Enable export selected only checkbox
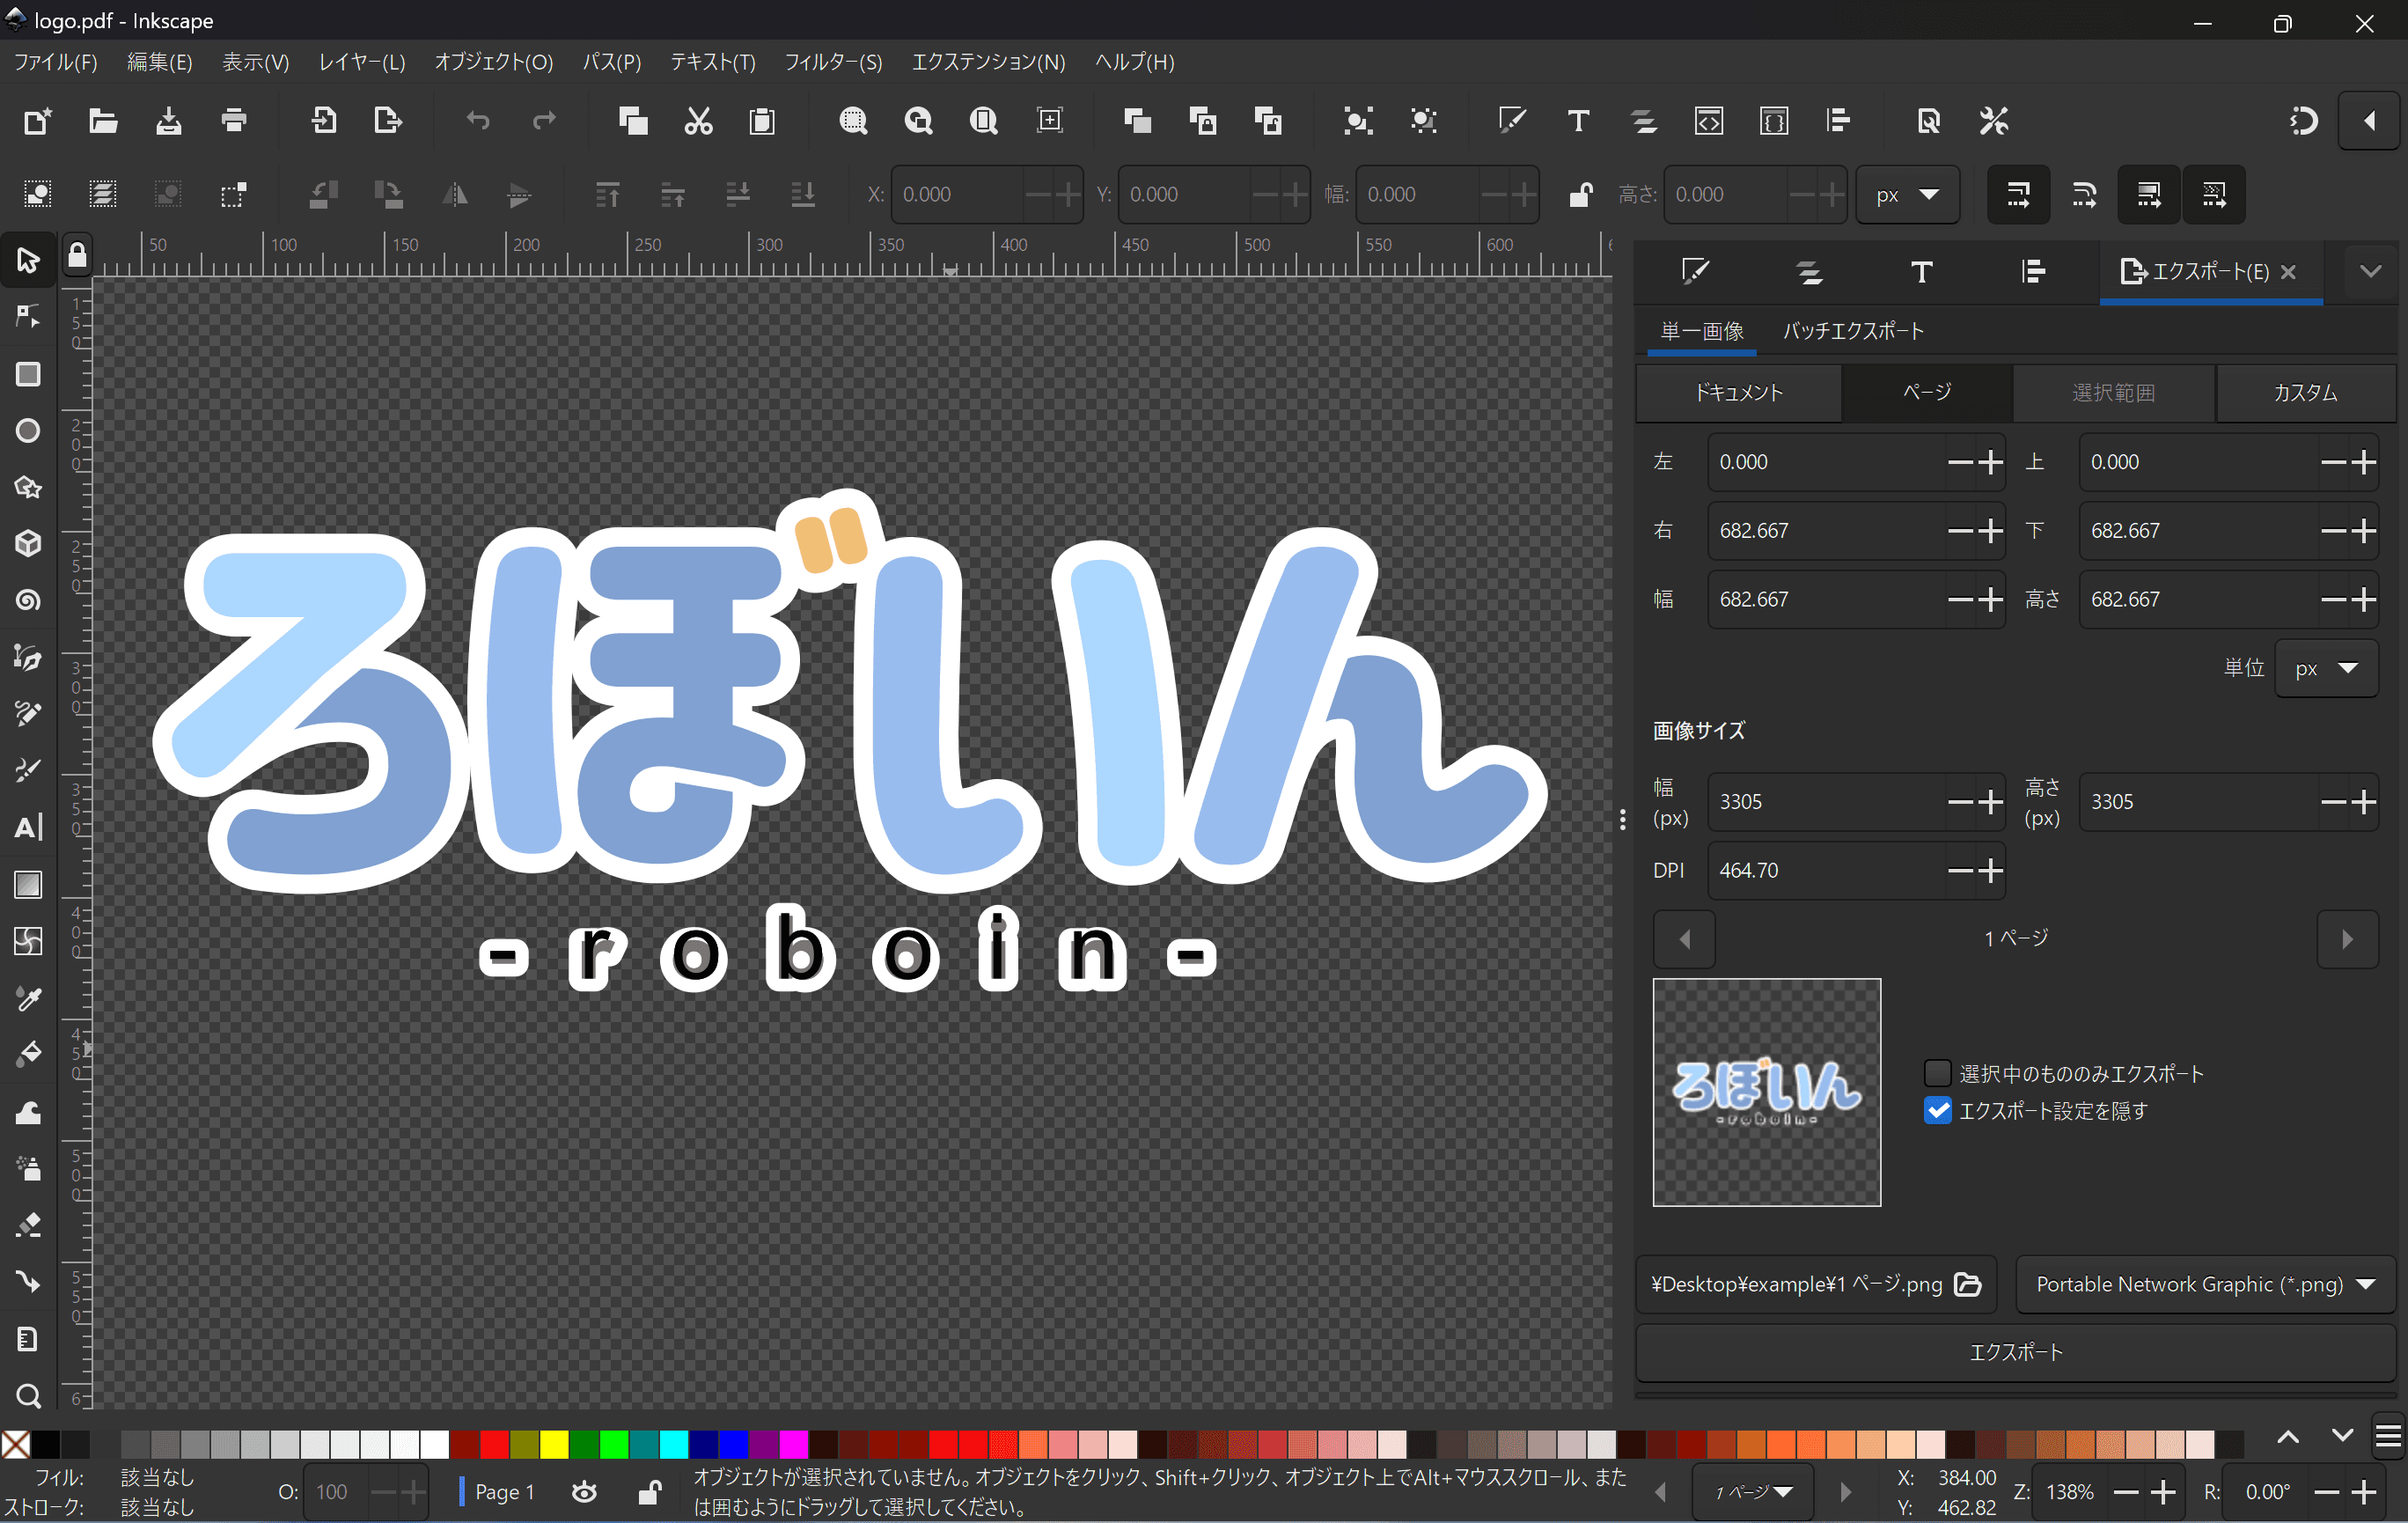Viewport: 2408px width, 1523px height. click(x=1937, y=1073)
